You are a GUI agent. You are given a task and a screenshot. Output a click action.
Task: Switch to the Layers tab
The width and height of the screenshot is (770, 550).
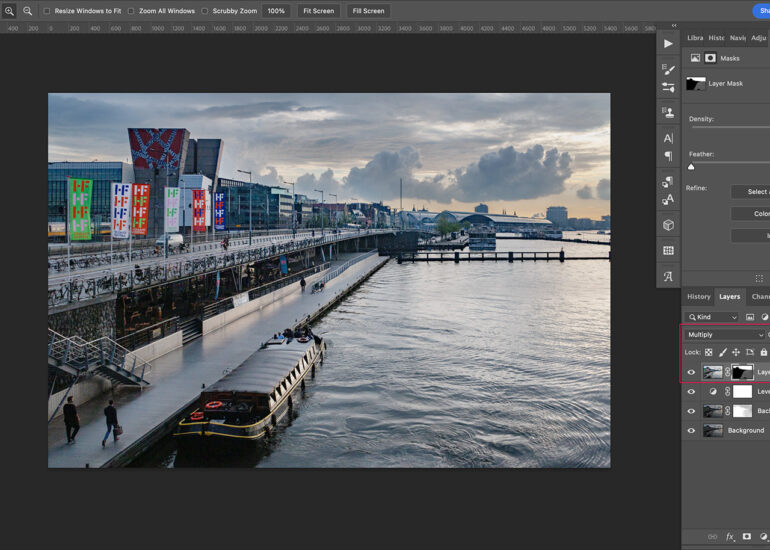click(x=729, y=297)
